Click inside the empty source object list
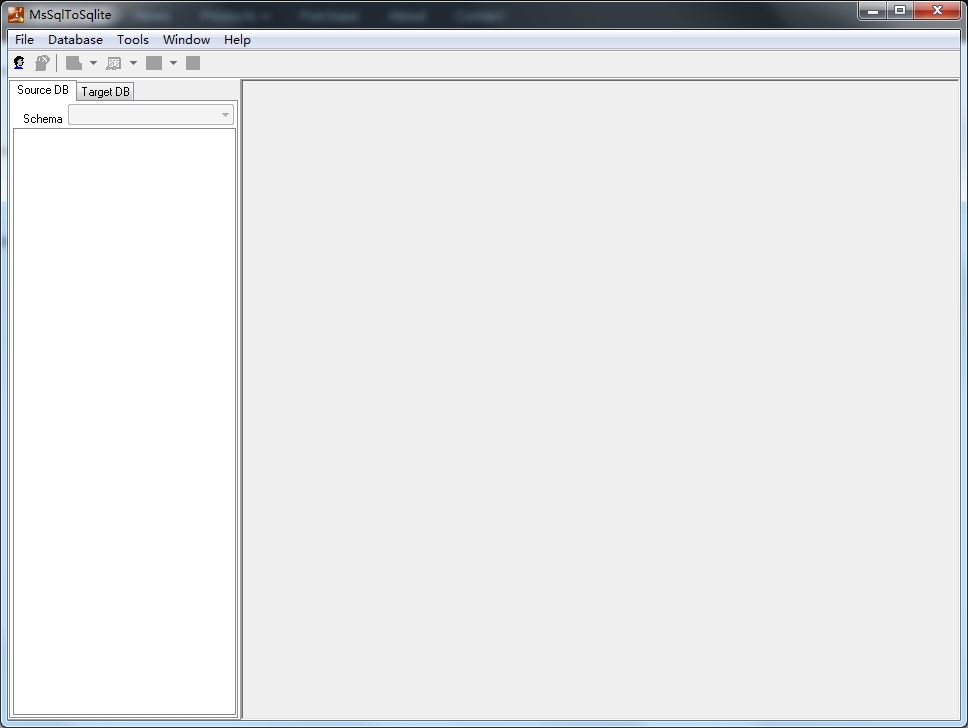The width and height of the screenshot is (968, 728). click(x=124, y=422)
